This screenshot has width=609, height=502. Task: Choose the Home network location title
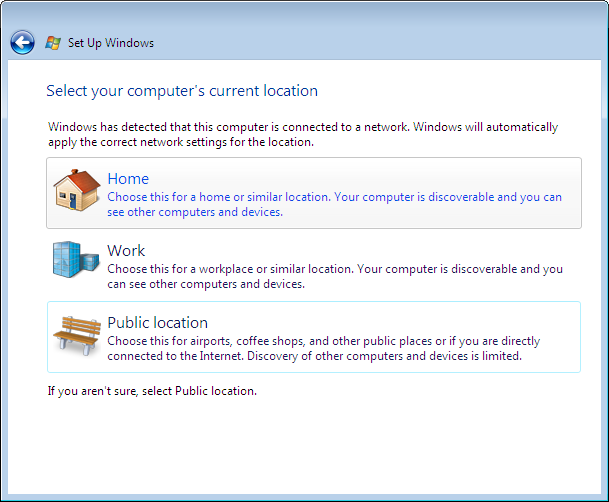click(128, 179)
